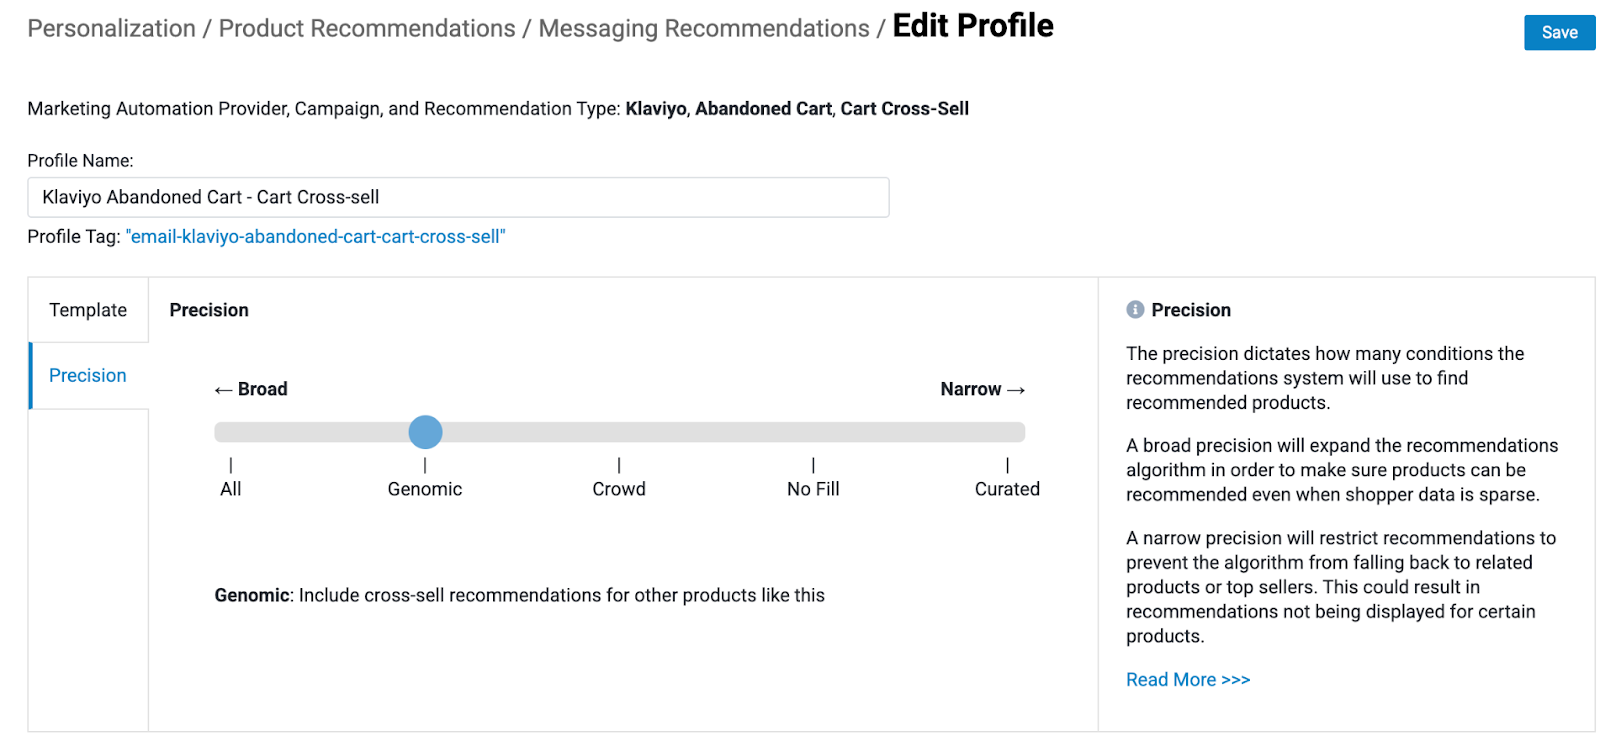Select the Curated slider position
Viewport: 1600px width, 738px height.
click(1007, 433)
